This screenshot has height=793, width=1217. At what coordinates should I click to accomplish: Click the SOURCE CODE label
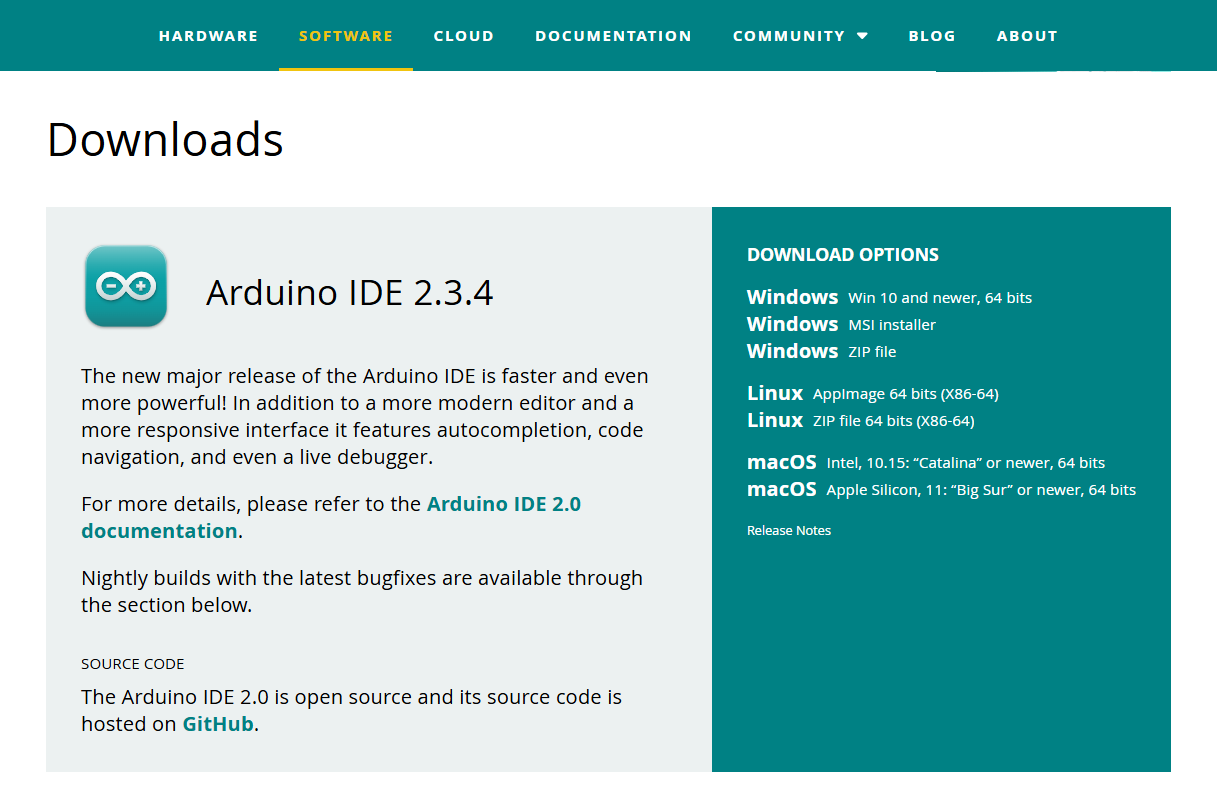pos(133,664)
